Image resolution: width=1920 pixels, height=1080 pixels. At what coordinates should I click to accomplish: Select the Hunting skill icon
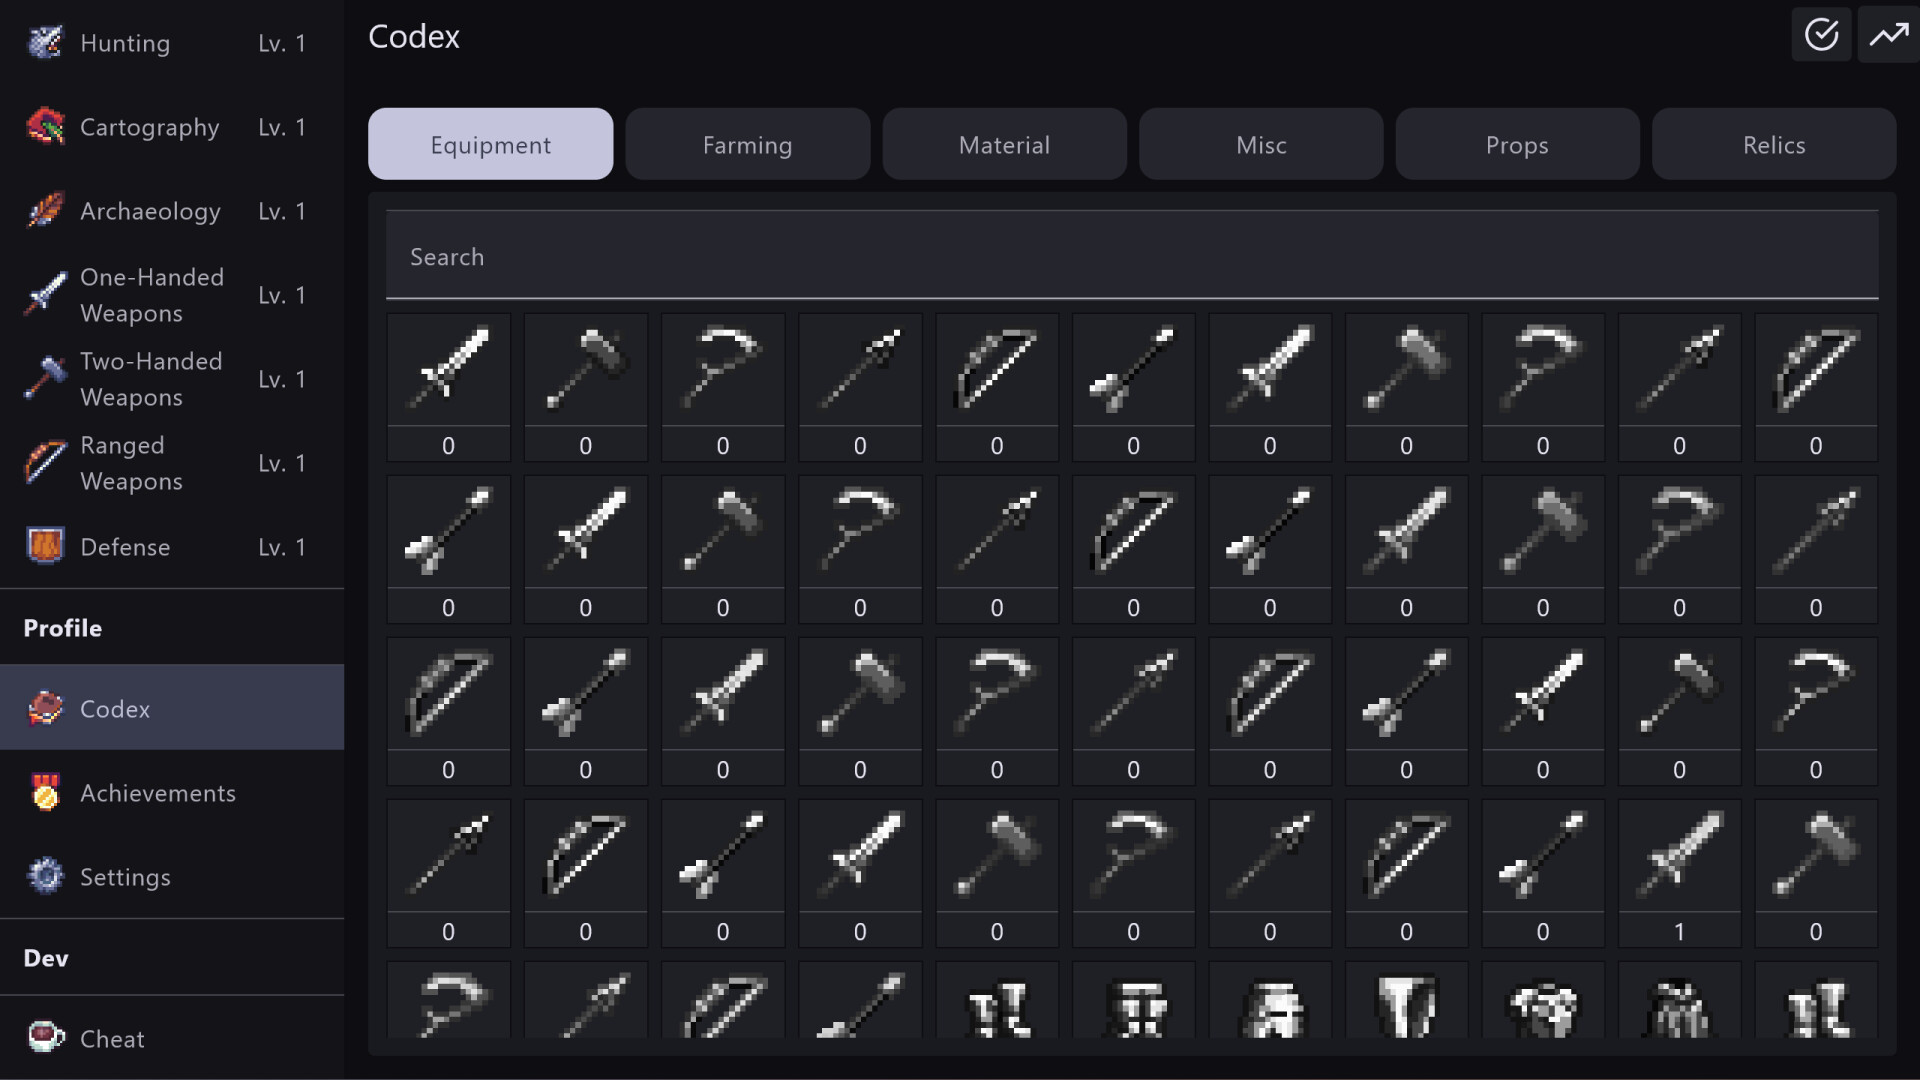44,43
